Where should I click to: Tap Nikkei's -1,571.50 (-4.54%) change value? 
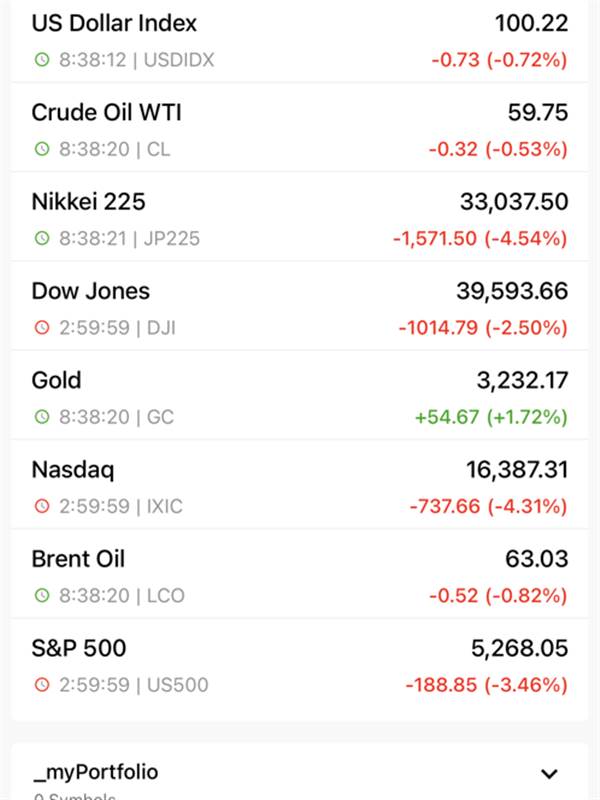480,238
